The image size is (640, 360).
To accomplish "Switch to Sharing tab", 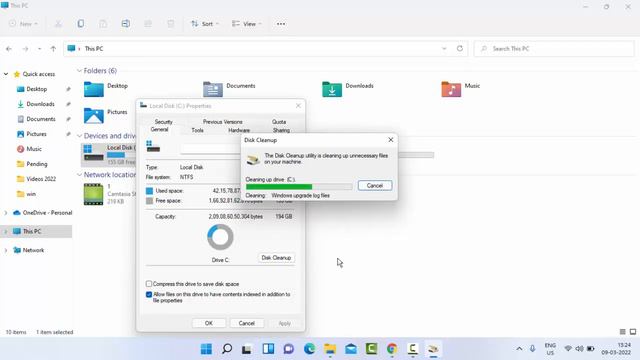I will point(281,130).
